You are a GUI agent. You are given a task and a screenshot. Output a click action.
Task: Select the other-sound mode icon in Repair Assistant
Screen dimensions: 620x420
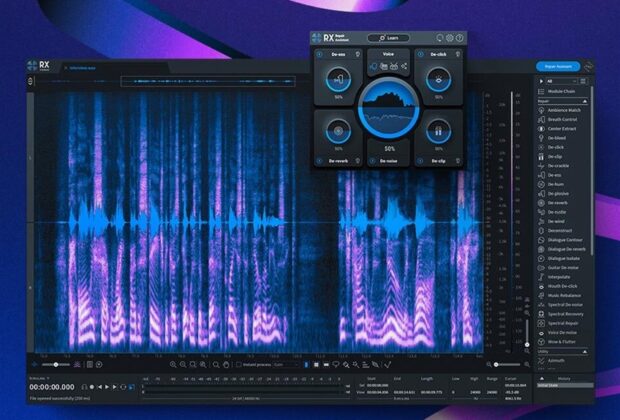[404, 66]
